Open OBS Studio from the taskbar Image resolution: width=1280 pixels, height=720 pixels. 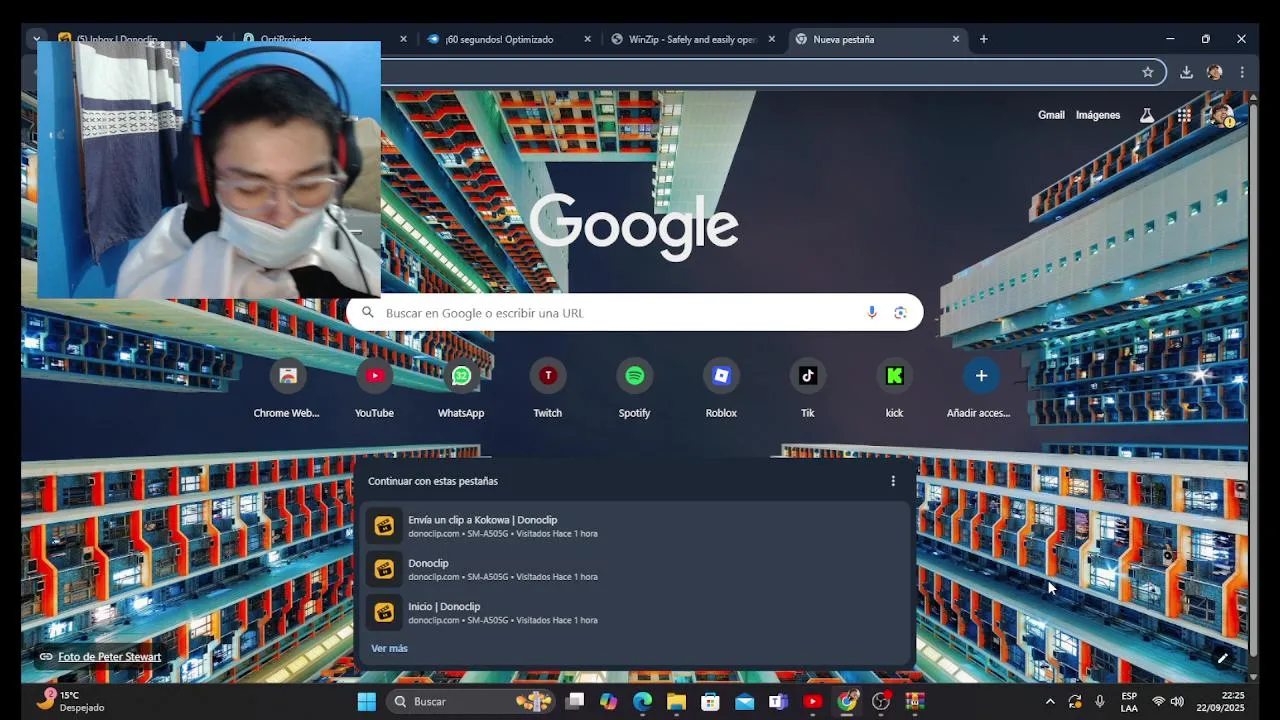[881, 701]
